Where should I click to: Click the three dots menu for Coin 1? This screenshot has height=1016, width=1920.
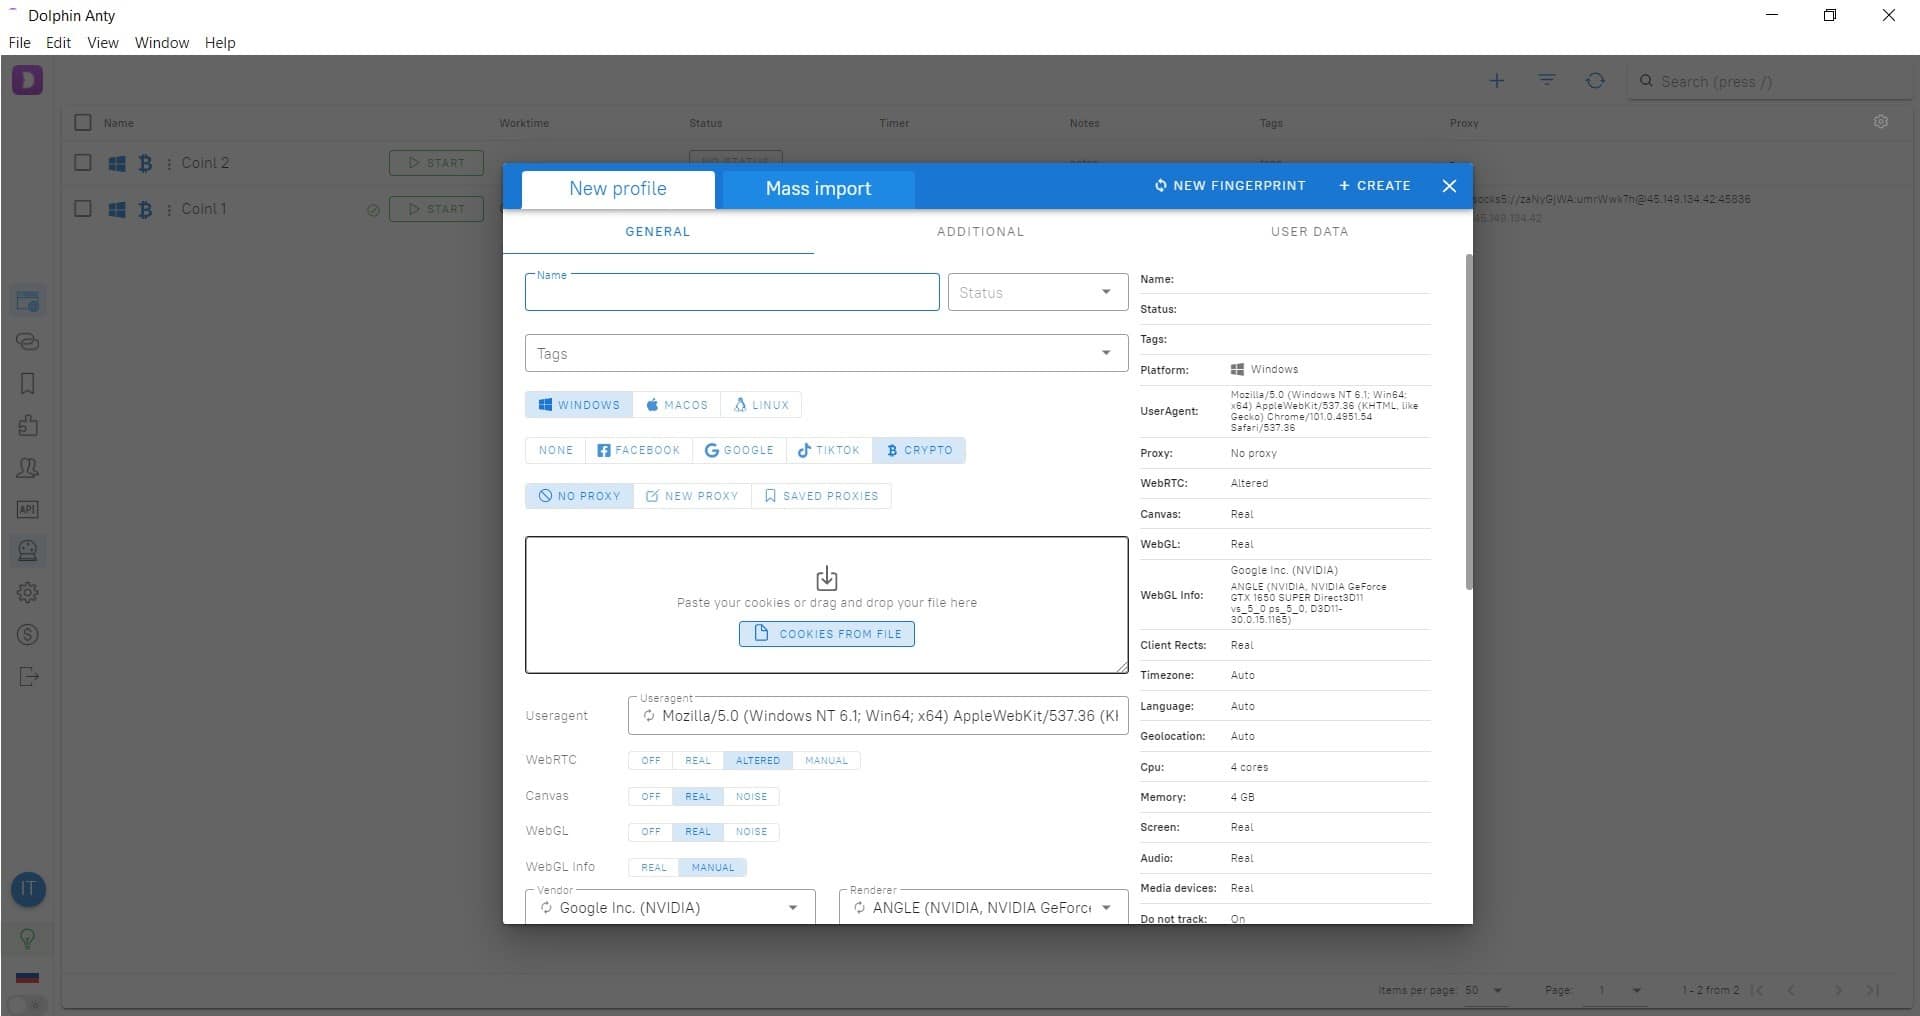pyautogui.click(x=169, y=209)
